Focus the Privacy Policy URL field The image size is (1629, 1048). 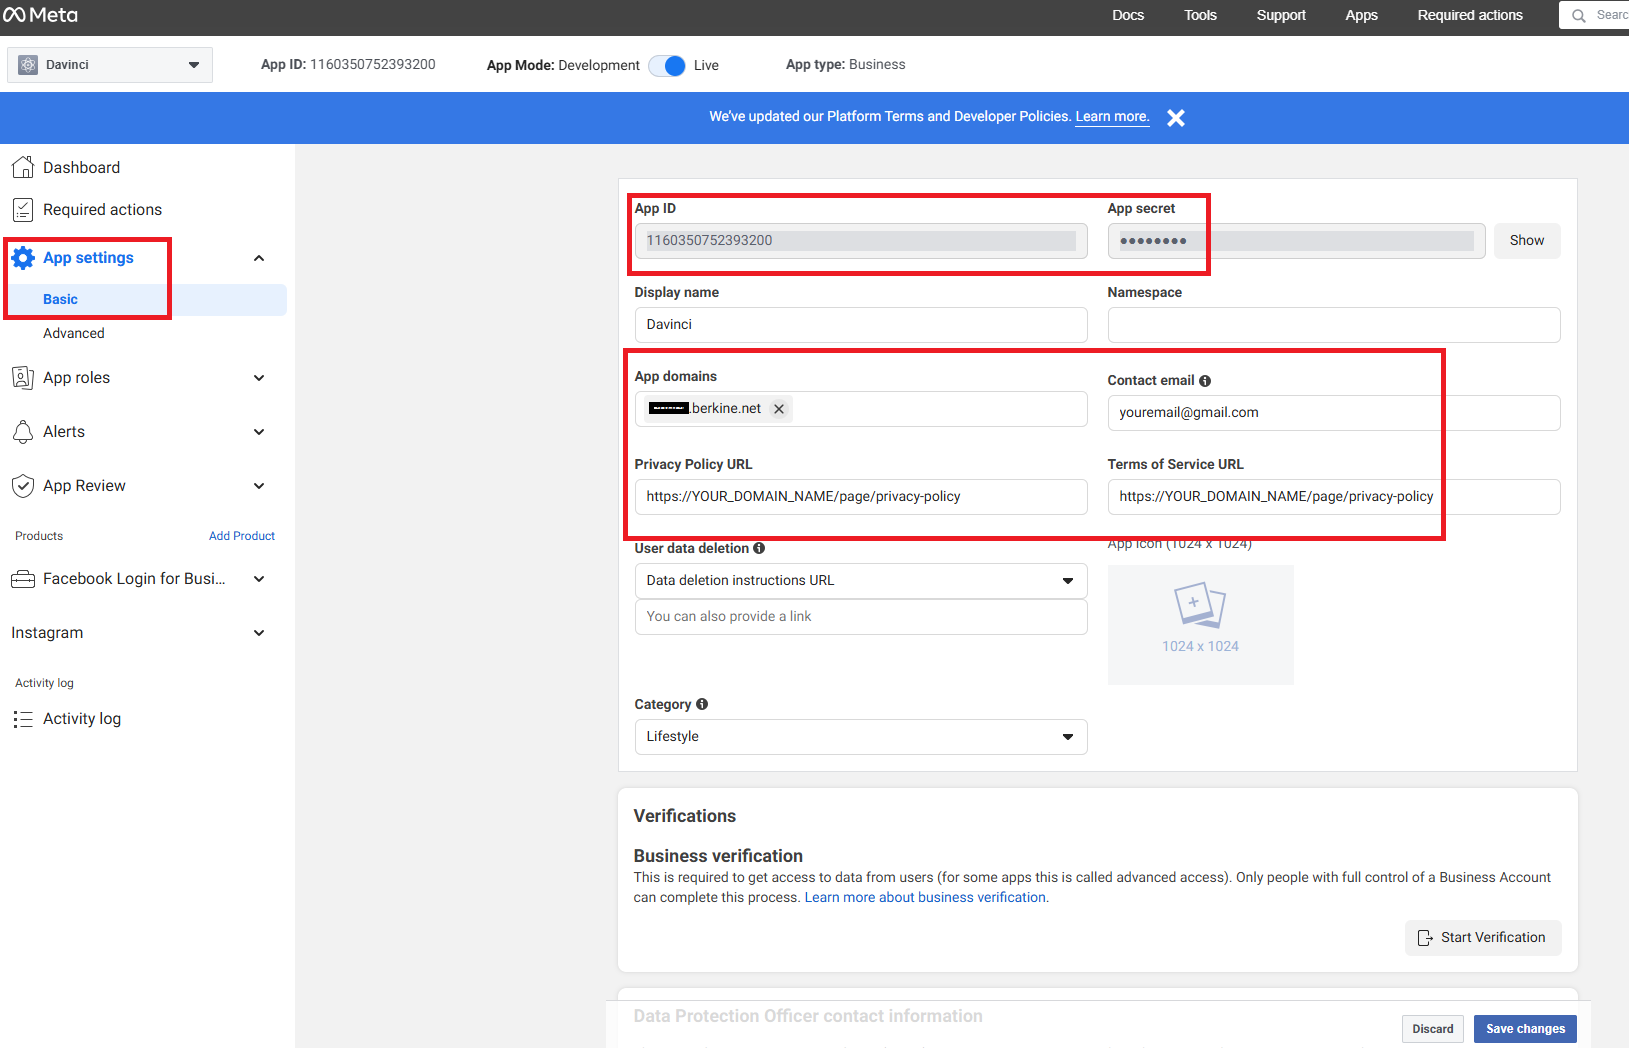pos(861,497)
